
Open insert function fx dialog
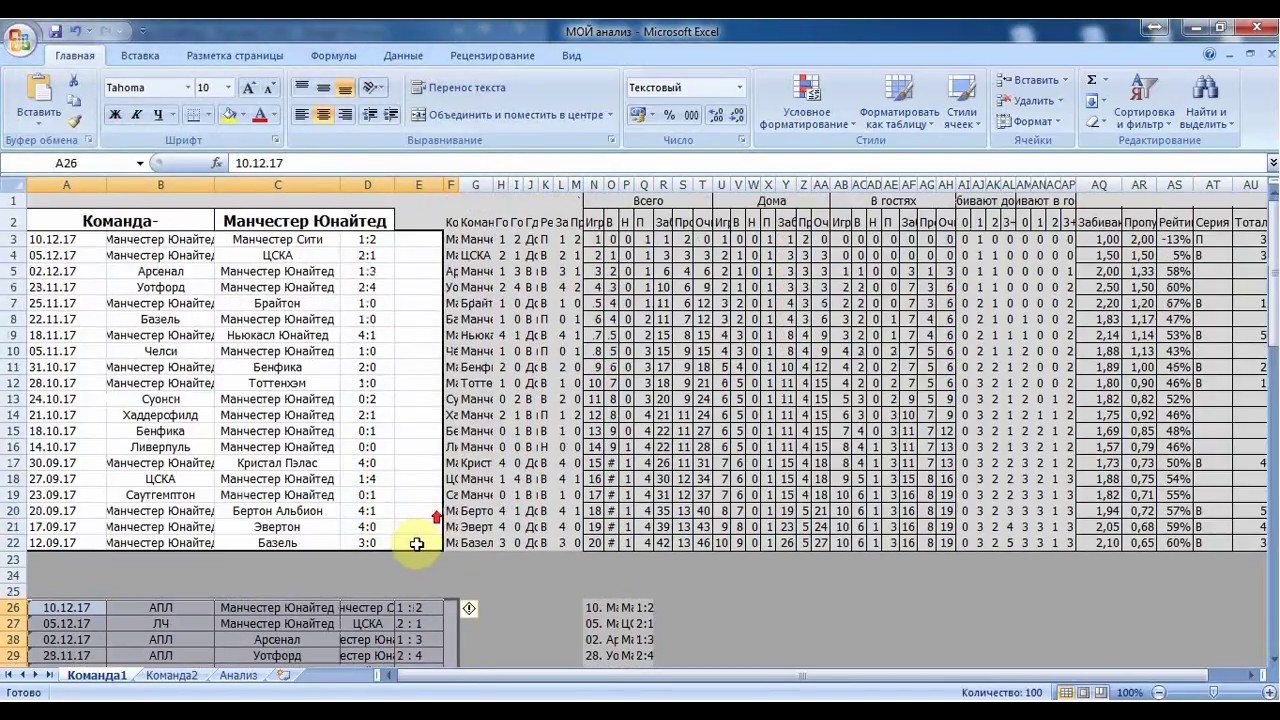coord(217,163)
